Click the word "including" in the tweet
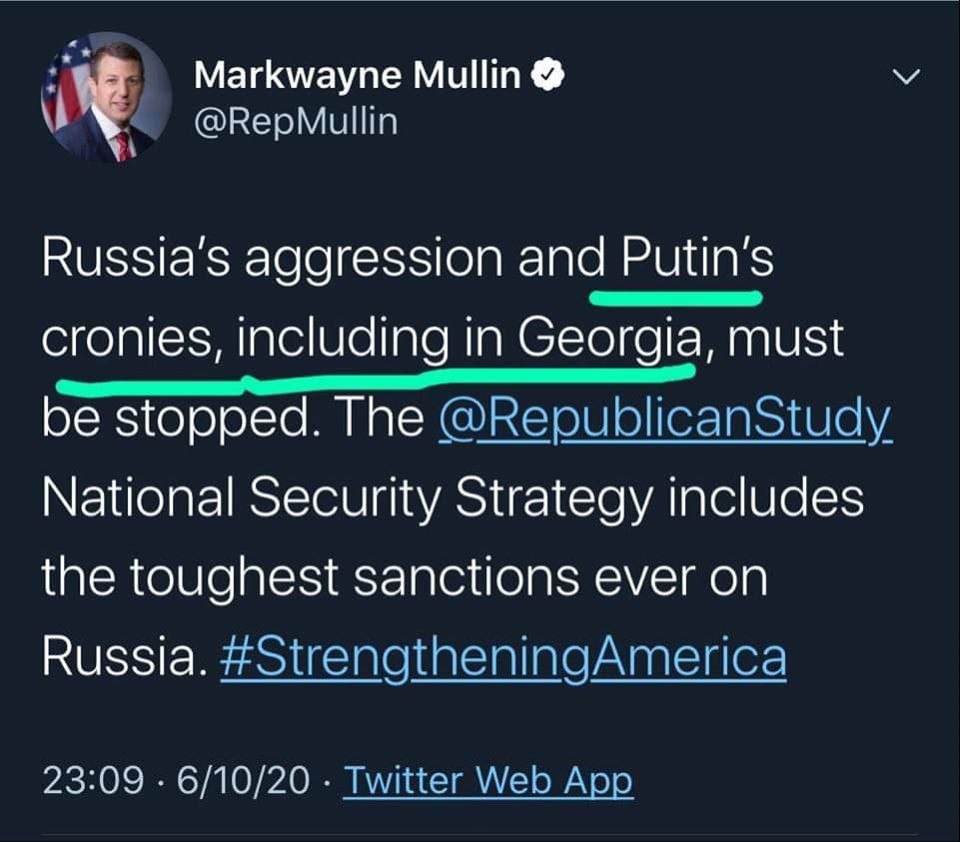The height and width of the screenshot is (842, 960). coord(343,340)
